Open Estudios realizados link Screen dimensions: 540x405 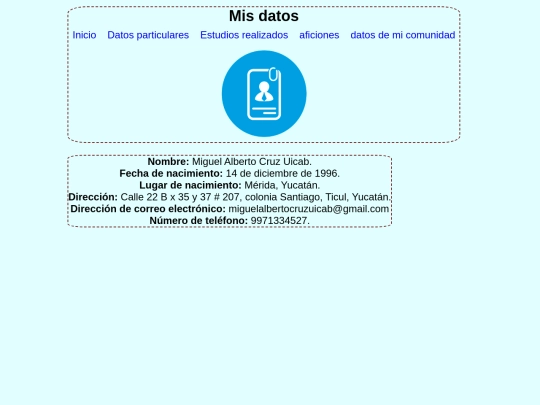tap(244, 35)
